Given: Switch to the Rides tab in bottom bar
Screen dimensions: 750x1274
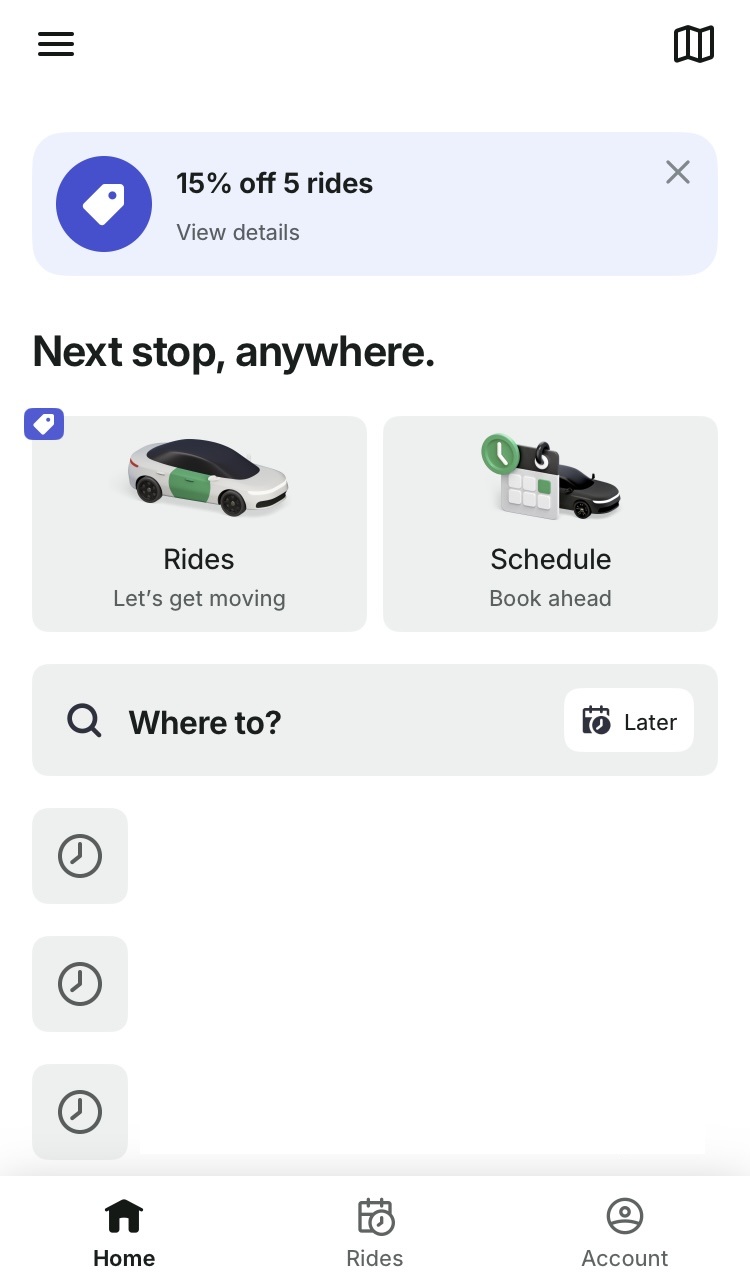Looking at the screenshot, I should [x=375, y=1232].
